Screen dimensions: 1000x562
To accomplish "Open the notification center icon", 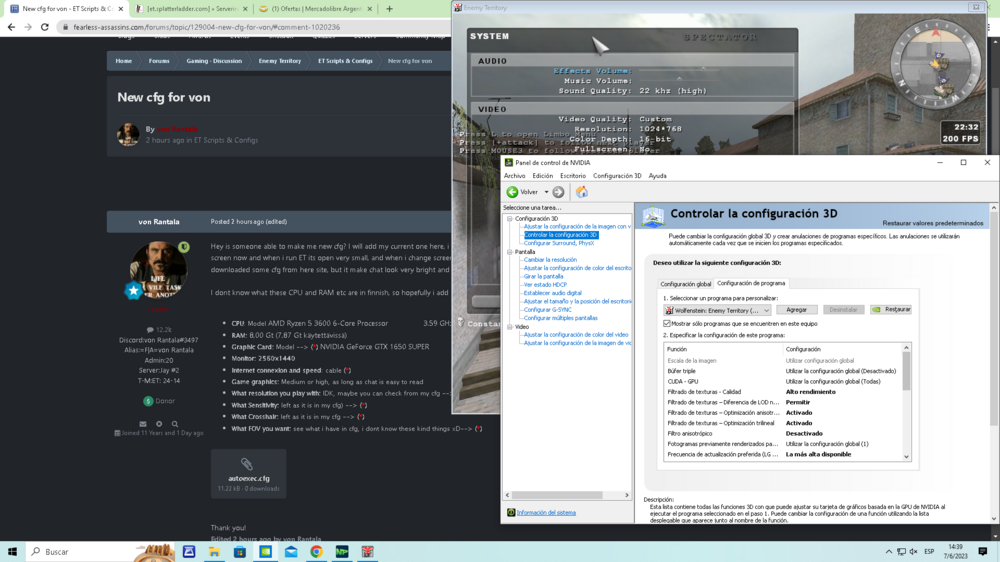I will pyautogui.click(x=983, y=552).
